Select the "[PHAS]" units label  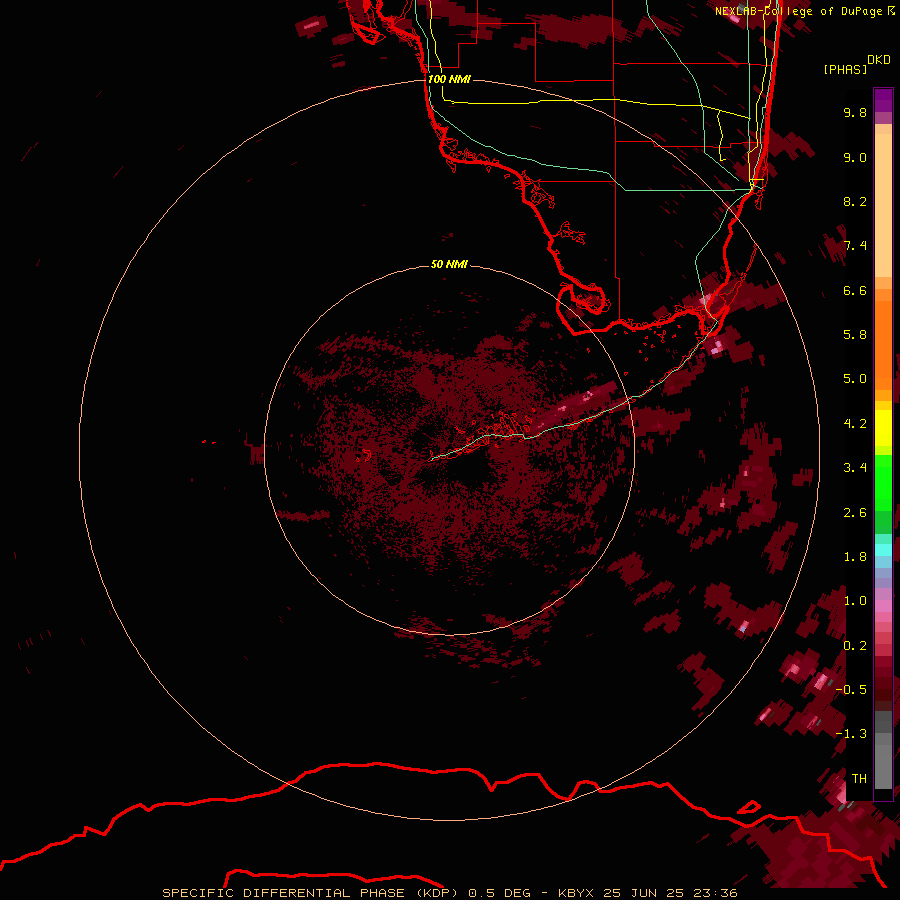(x=845, y=69)
